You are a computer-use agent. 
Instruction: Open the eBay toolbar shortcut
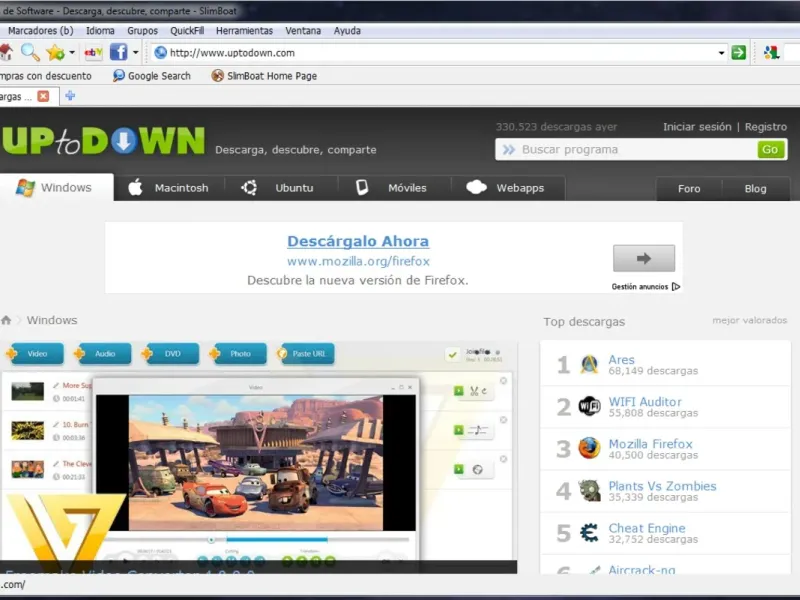coord(93,52)
